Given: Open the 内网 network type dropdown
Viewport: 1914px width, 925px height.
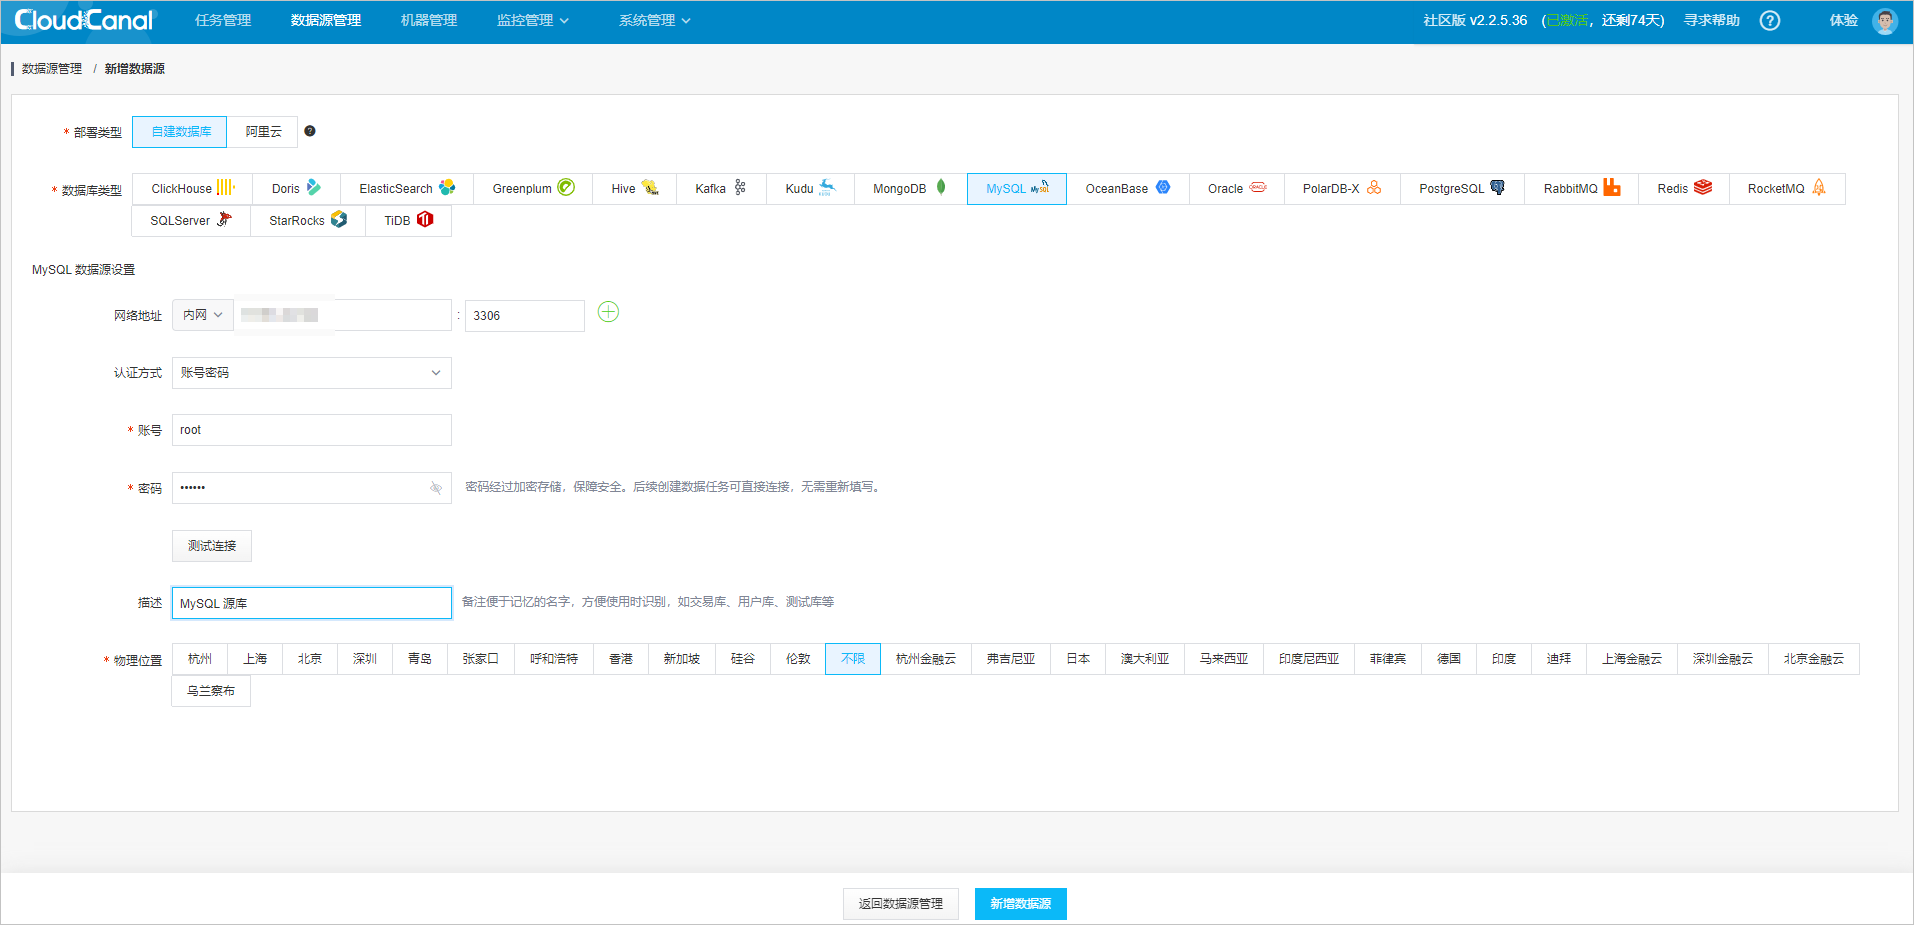Looking at the screenshot, I should 202,314.
